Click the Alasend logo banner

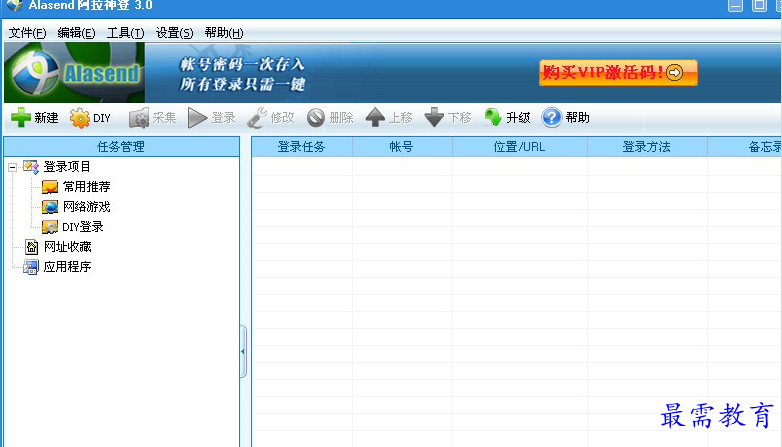[74, 73]
